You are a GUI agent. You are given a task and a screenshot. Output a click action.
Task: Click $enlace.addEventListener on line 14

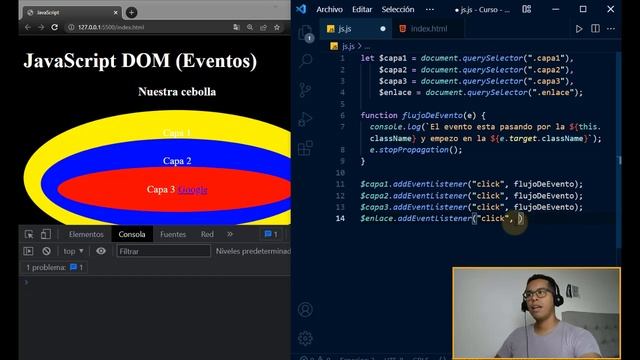(x=416, y=218)
